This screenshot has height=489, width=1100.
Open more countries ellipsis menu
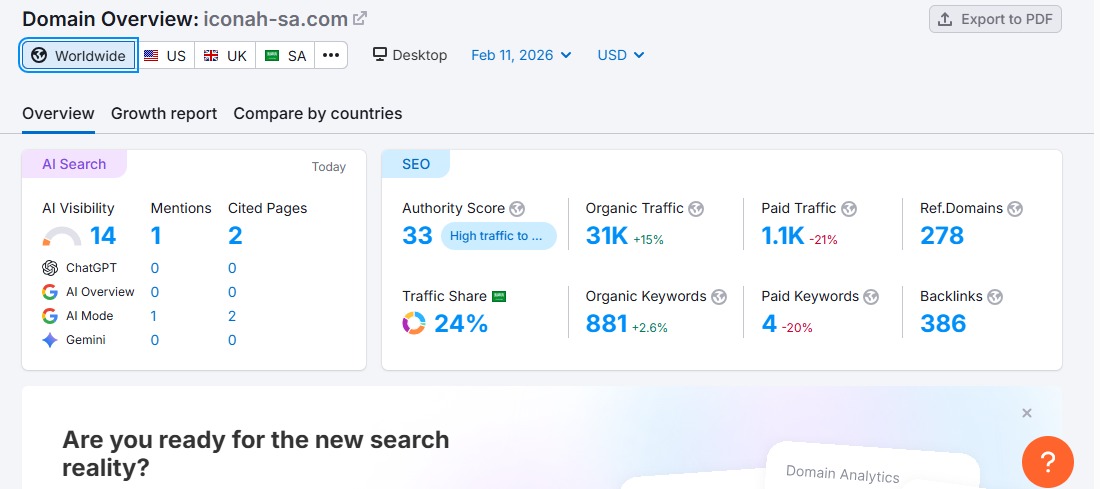331,55
